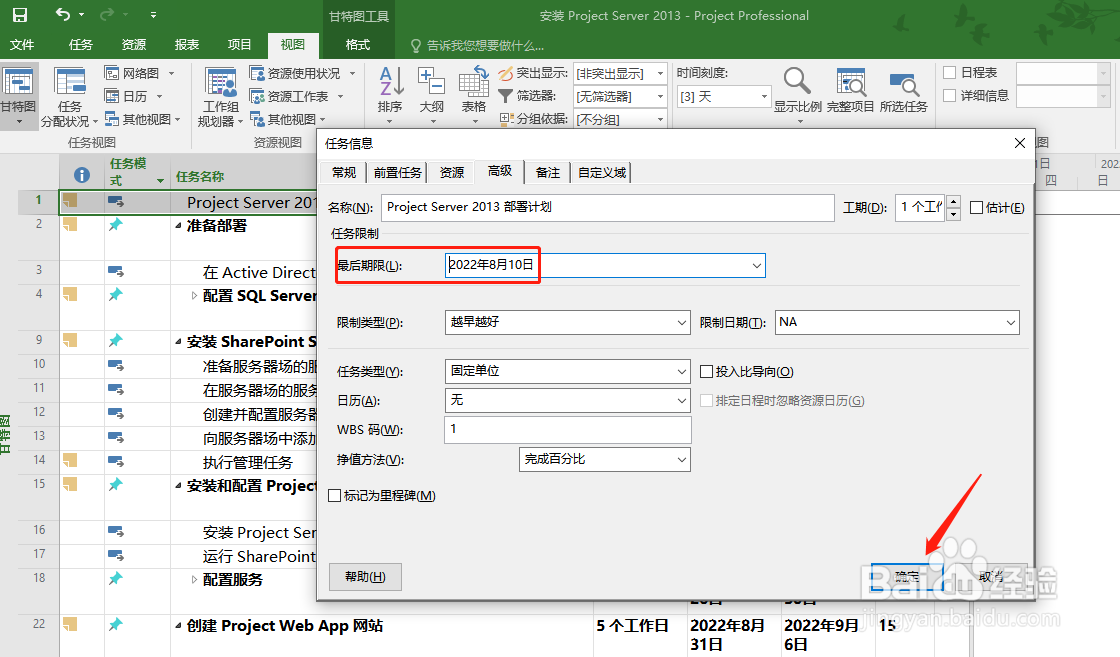Image resolution: width=1120 pixels, height=657 pixels.
Task: Click the Tell Me lightbulb search box
Action: [x=477, y=45]
